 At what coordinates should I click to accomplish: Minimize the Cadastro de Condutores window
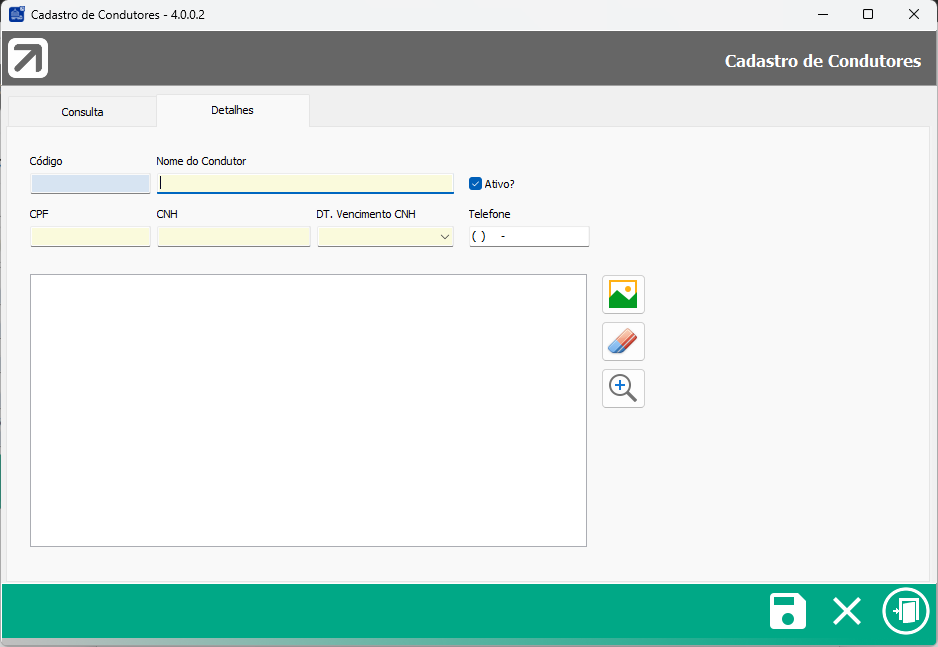point(822,15)
